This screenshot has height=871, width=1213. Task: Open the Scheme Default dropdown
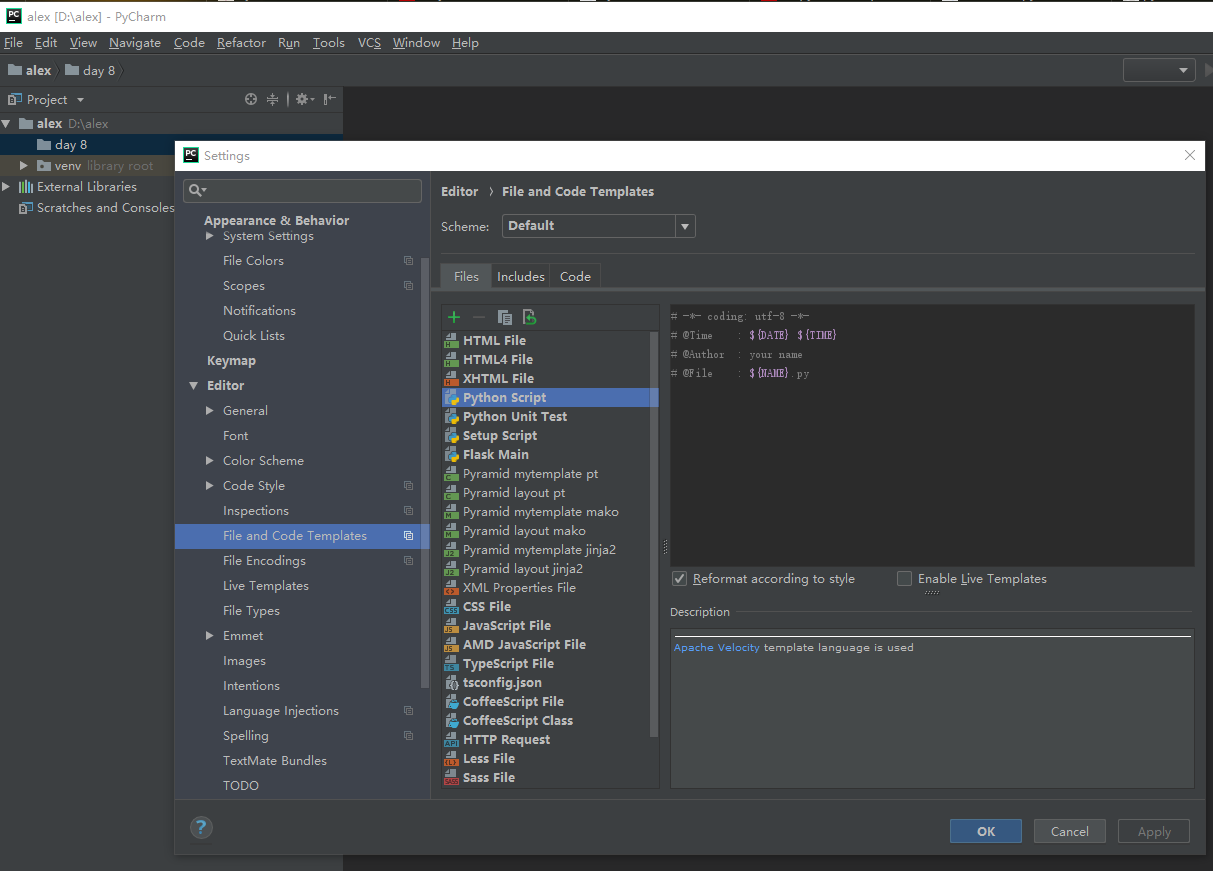coord(598,226)
